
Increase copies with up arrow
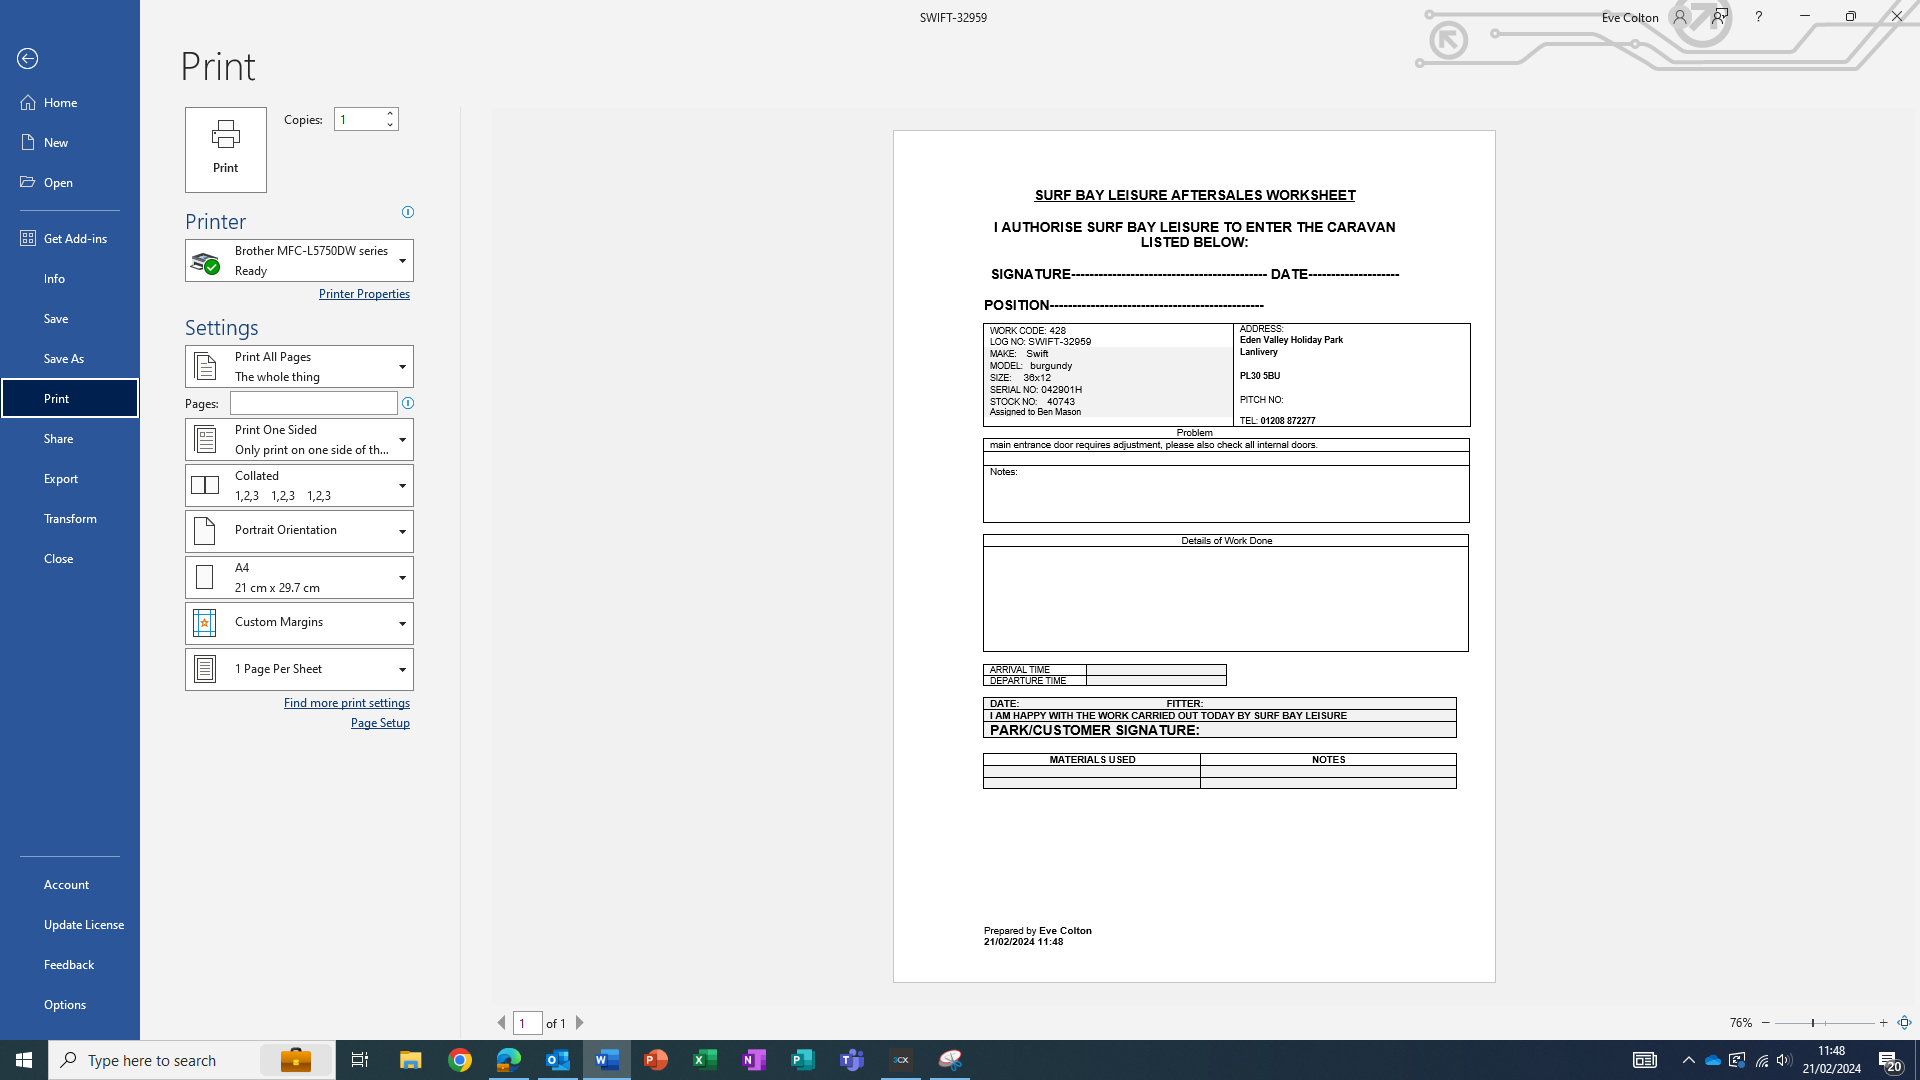[x=390, y=114]
